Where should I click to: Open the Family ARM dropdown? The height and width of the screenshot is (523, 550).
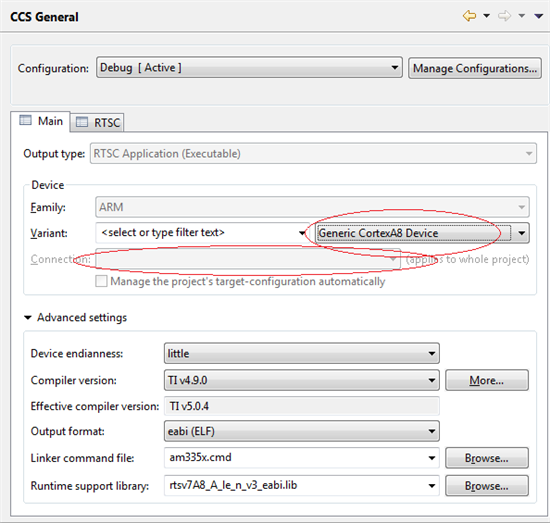tap(312, 207)
